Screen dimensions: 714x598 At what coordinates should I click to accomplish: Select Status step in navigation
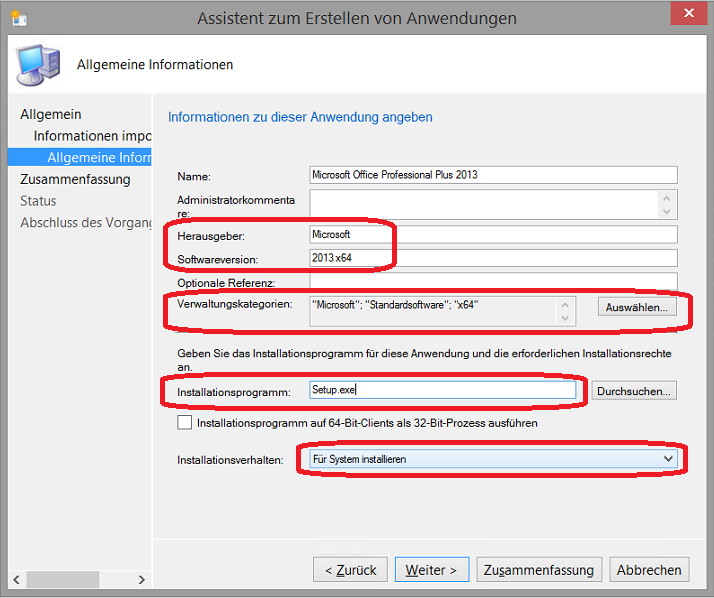(38, 201)
